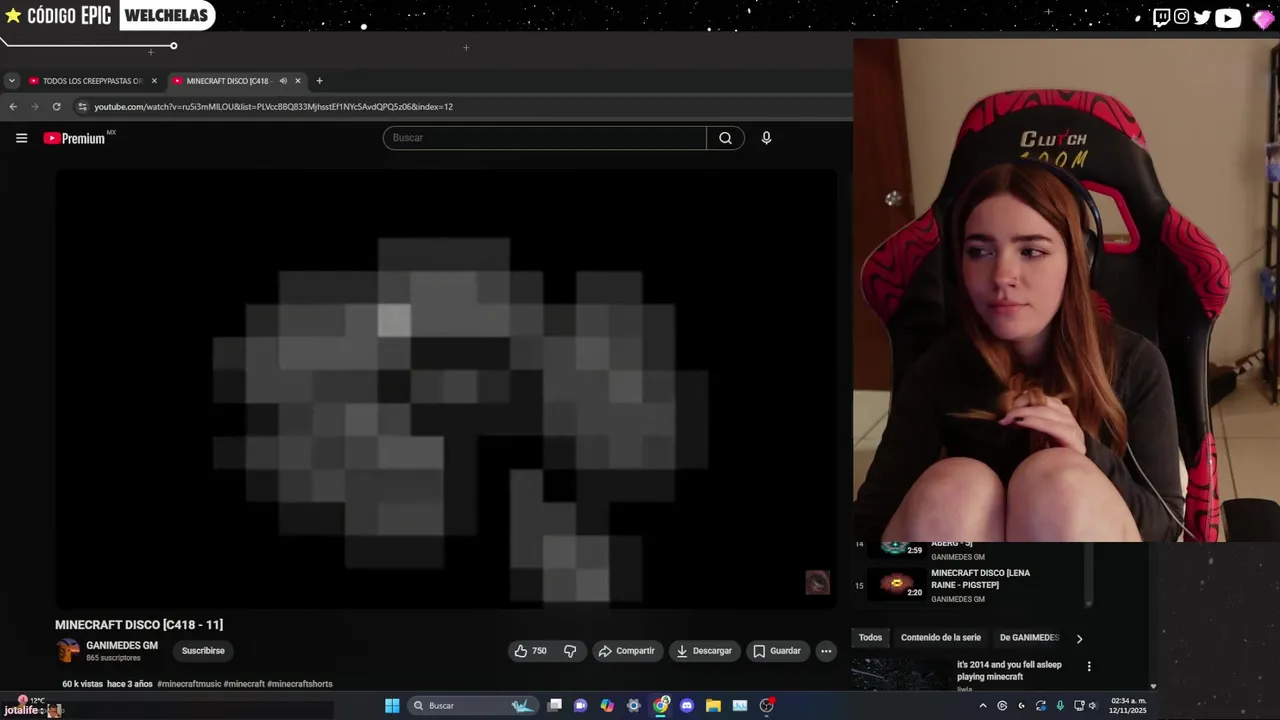The image size is (1280, 720).
Task: Dislike the Minecraft Disco video
Action: tap(570, 651)
